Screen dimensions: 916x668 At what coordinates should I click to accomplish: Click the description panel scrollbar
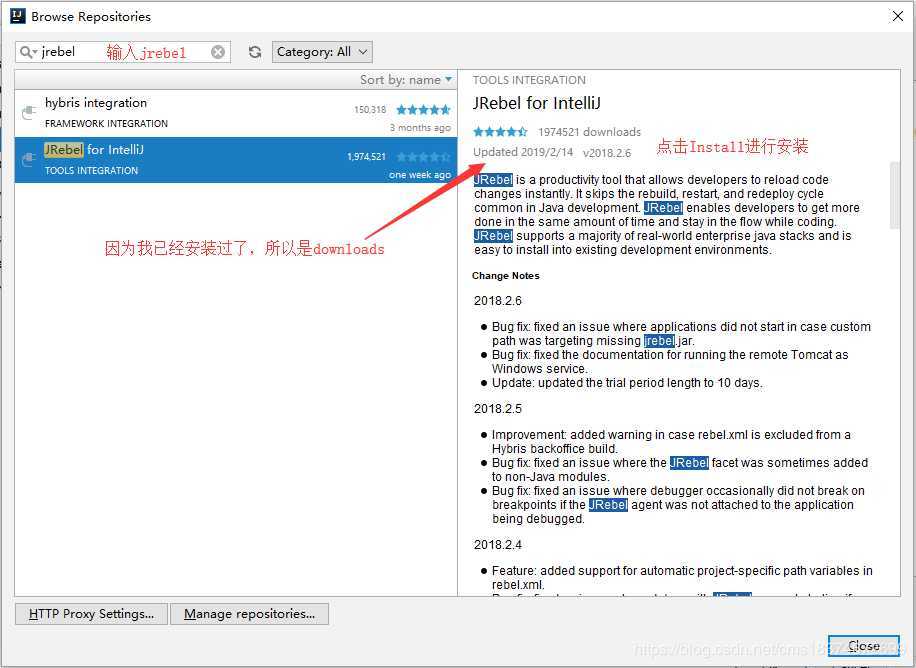coord(895,196)
